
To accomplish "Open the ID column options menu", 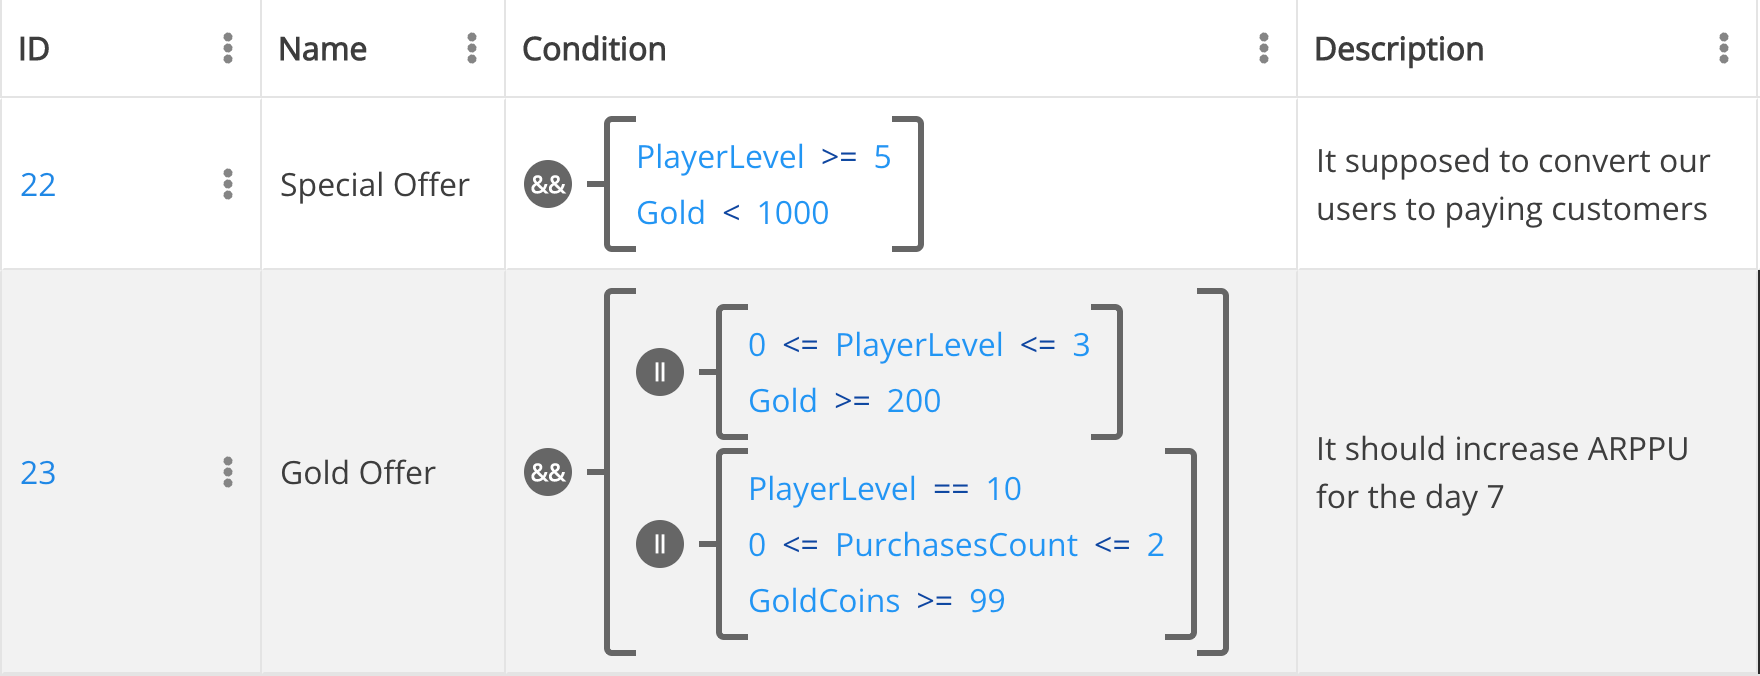I will click(228, 48).
